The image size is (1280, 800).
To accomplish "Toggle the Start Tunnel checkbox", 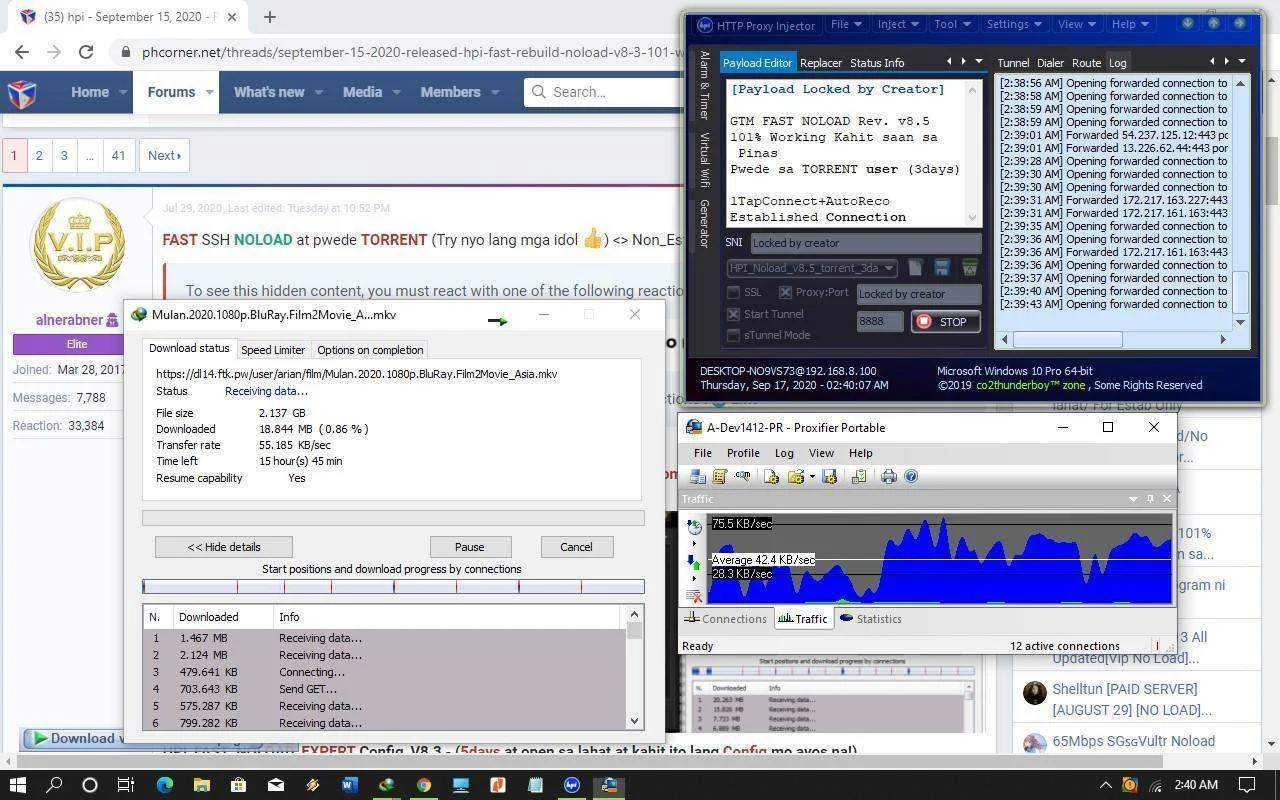I will pyautogui.click(x=734, y=314).
